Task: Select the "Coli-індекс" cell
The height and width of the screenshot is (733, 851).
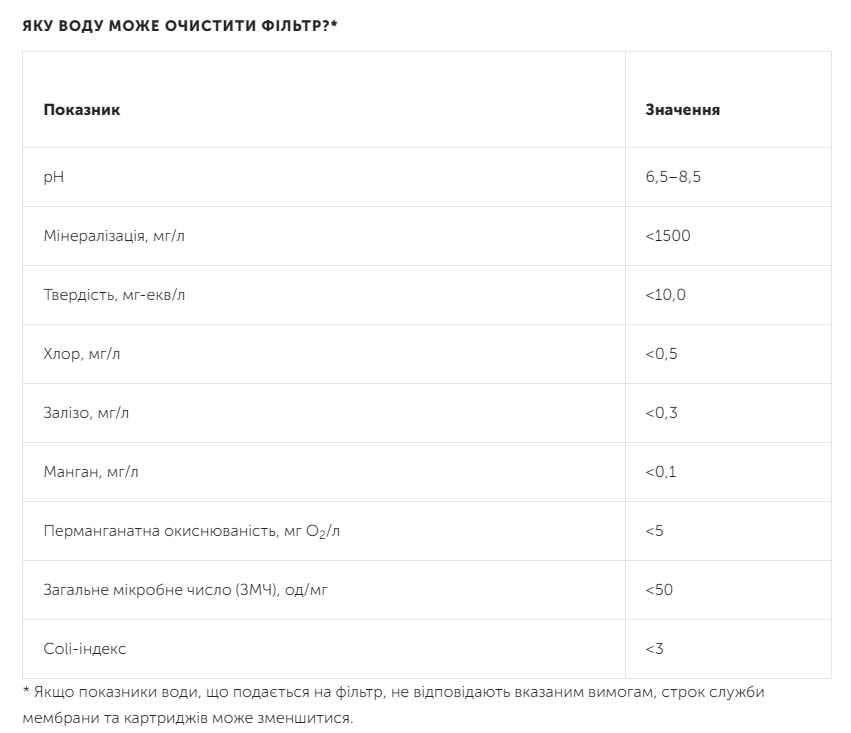Action: click(85, 649)
